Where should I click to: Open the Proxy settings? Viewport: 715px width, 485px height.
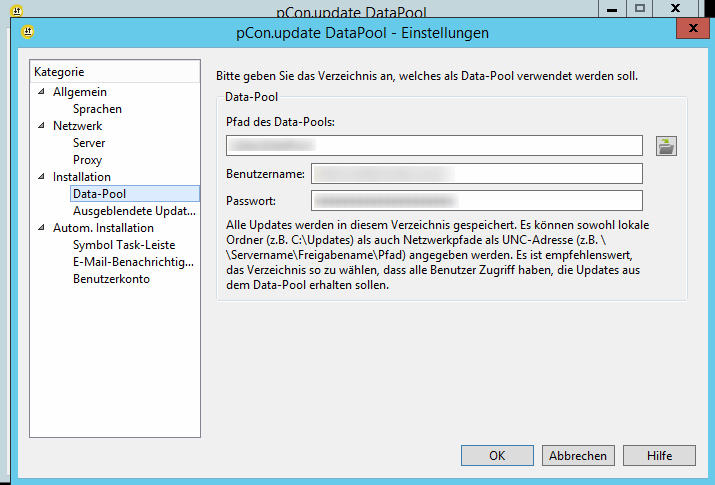[x=87, y=160]
